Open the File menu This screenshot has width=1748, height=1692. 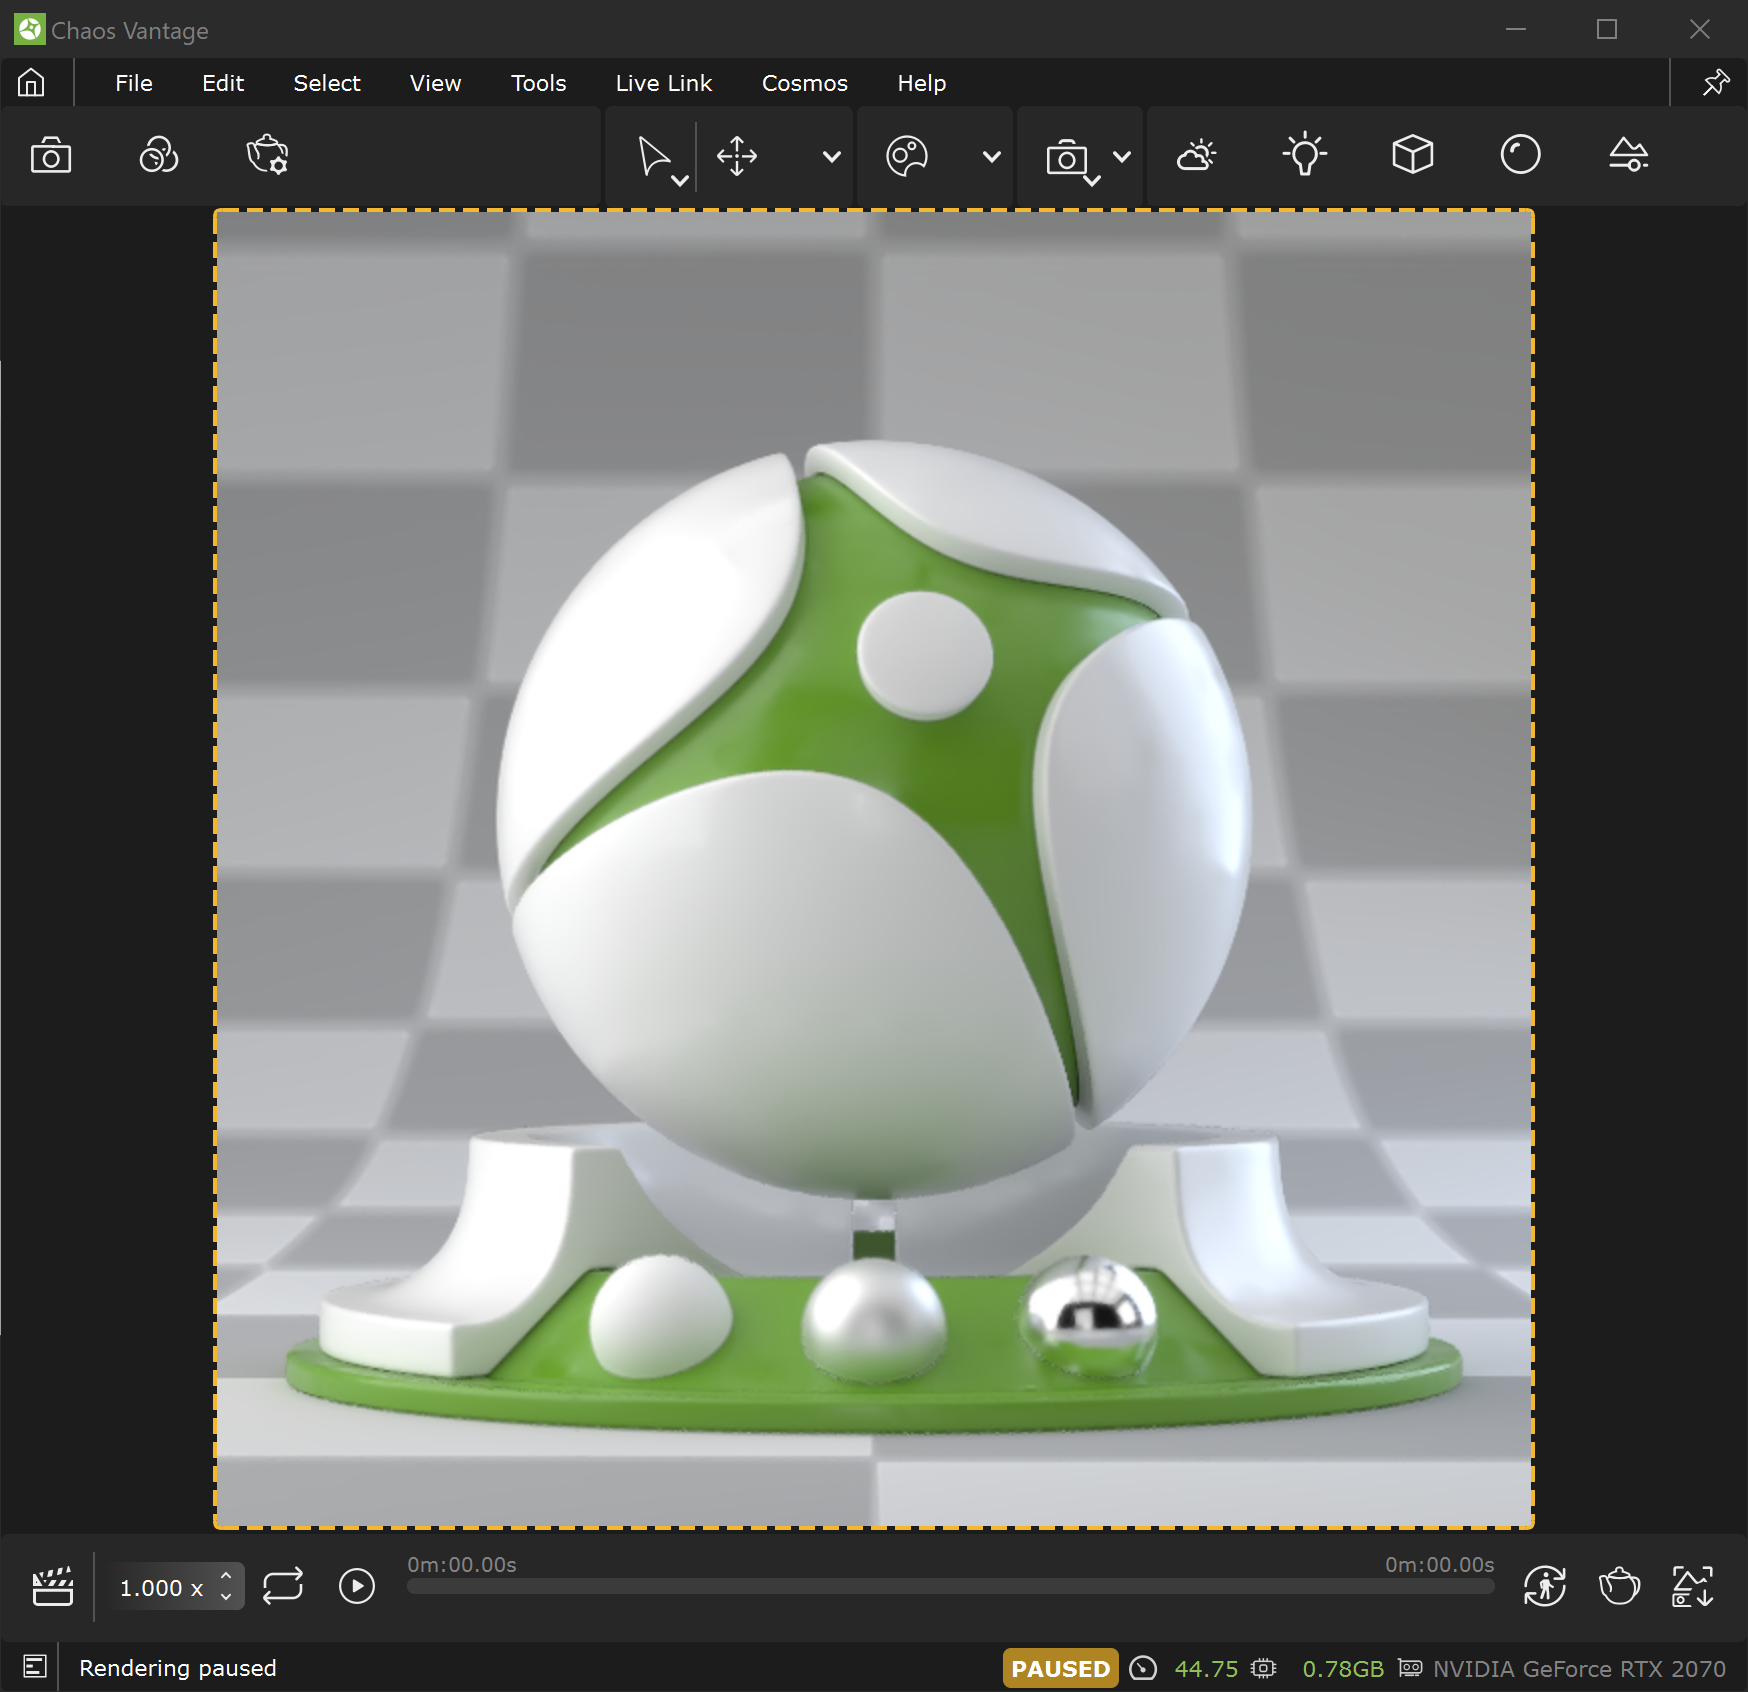(x=133, y=83)
